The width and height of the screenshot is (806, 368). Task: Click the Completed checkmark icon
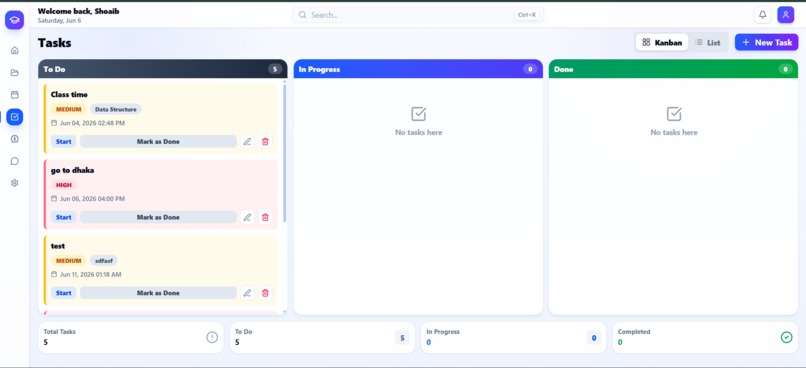(786, 337)
